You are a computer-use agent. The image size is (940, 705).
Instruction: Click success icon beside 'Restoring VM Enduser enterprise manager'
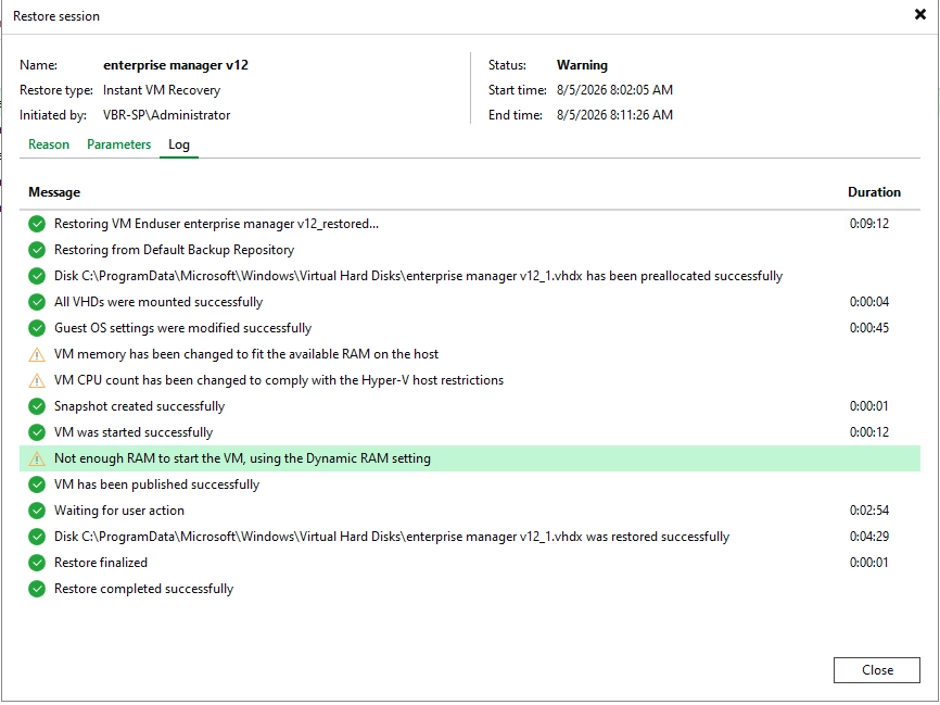[x=37, y=224]
